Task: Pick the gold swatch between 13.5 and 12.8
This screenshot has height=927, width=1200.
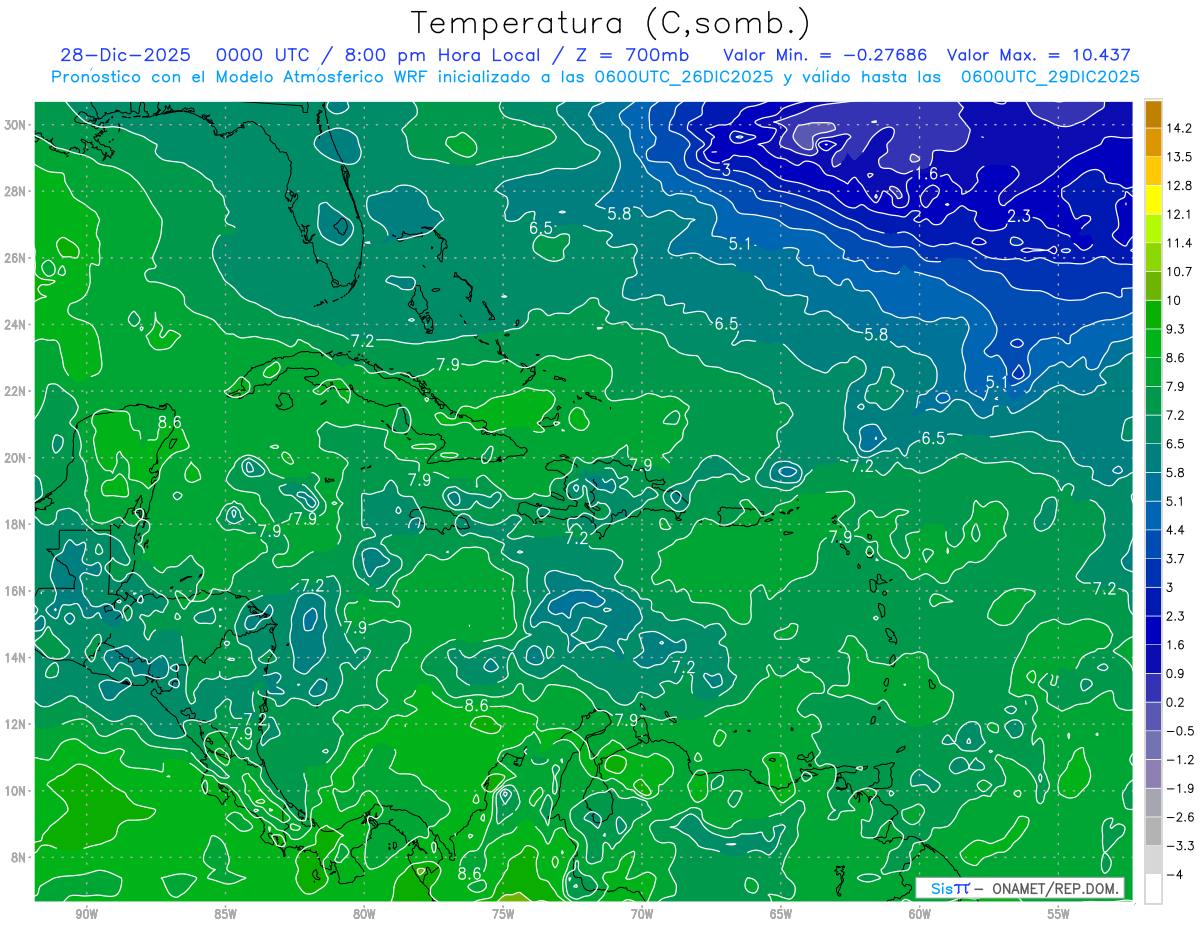Action: coord(1153,172)
